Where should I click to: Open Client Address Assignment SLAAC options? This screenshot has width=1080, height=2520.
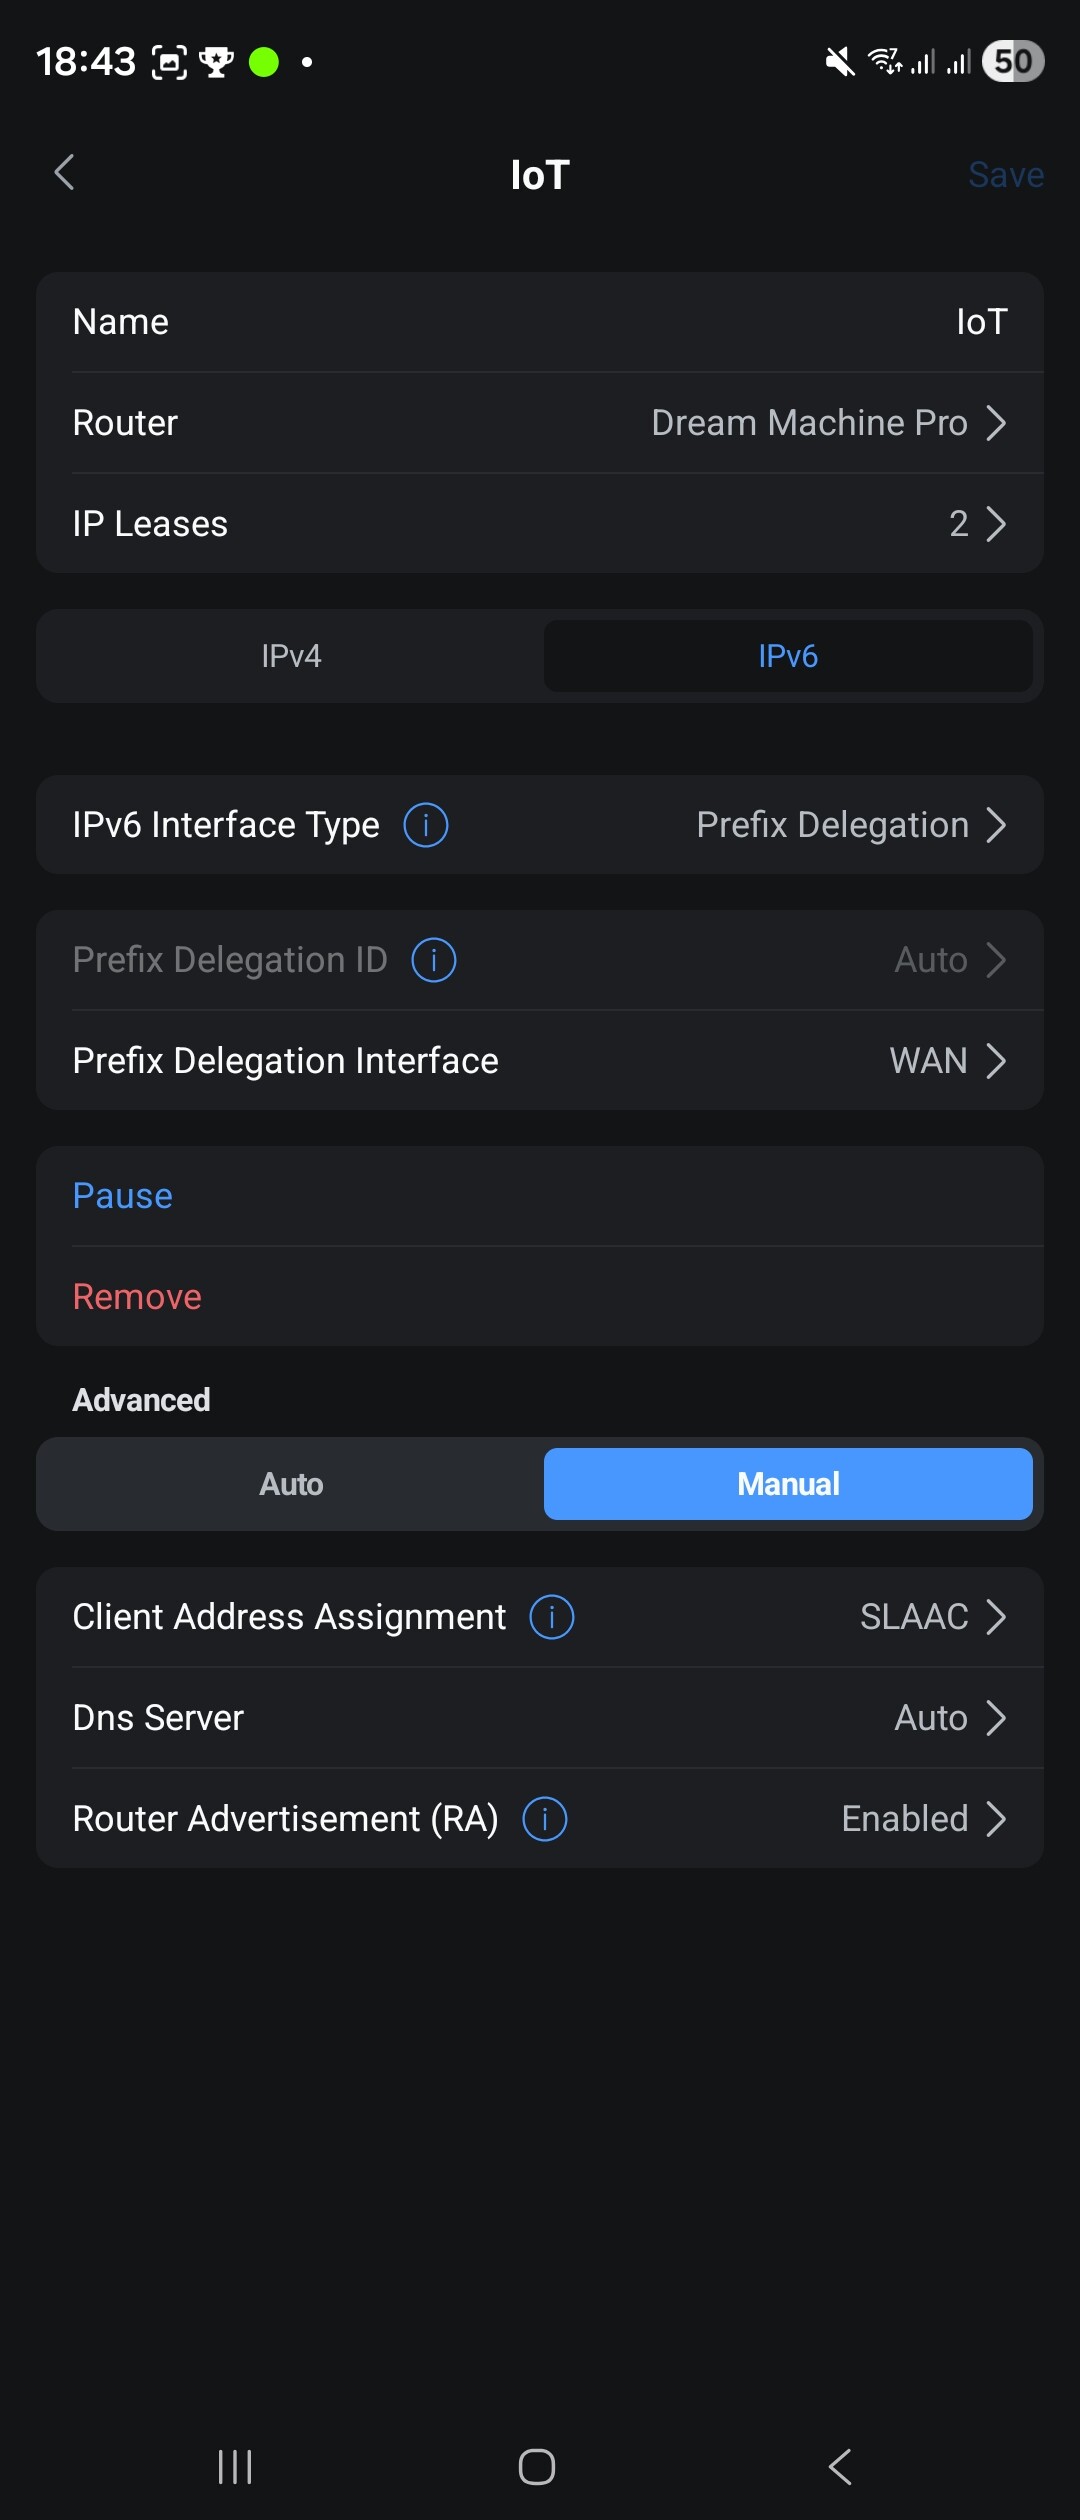coord(932,1617)
